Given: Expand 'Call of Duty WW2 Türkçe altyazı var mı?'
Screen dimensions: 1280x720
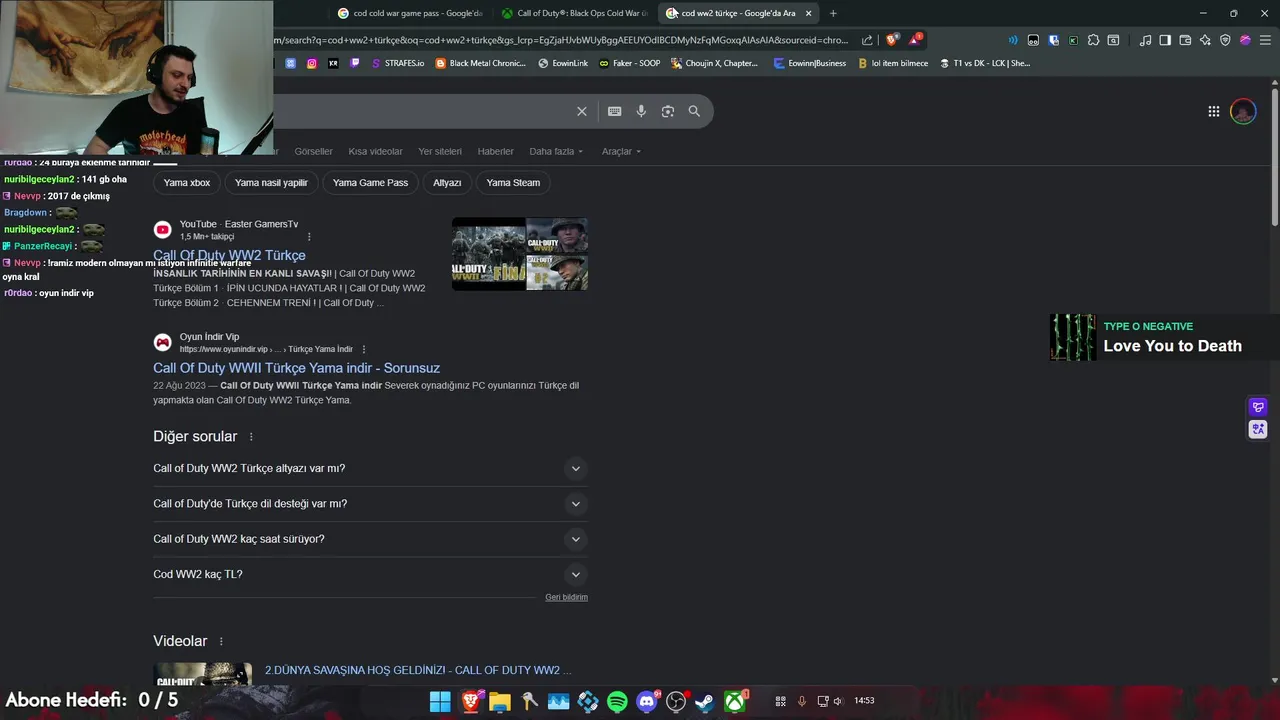Looking at the screenshot, I should point(370,468).
